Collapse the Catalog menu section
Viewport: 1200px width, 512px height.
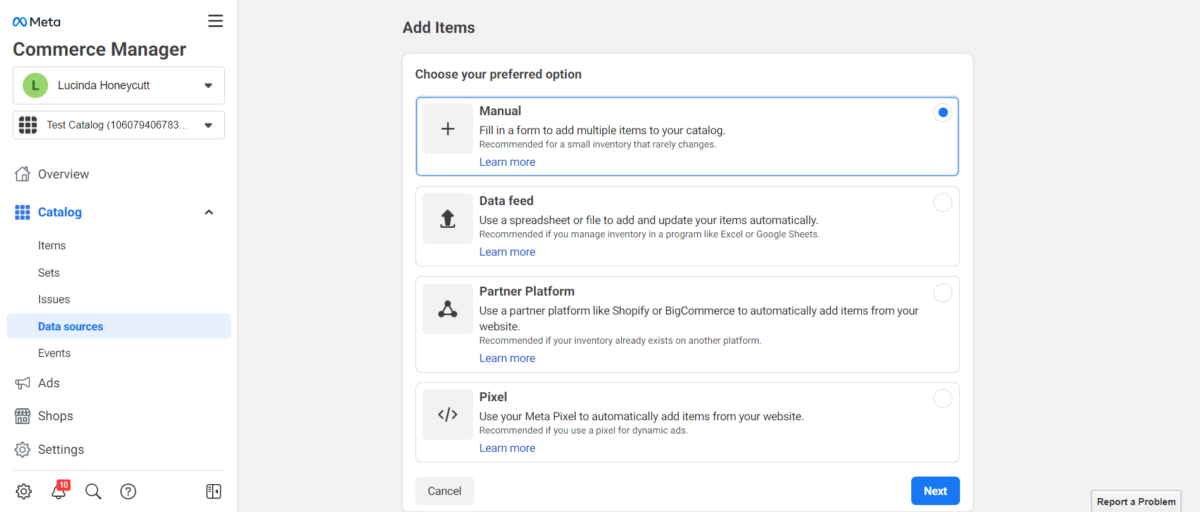(208, 212)
